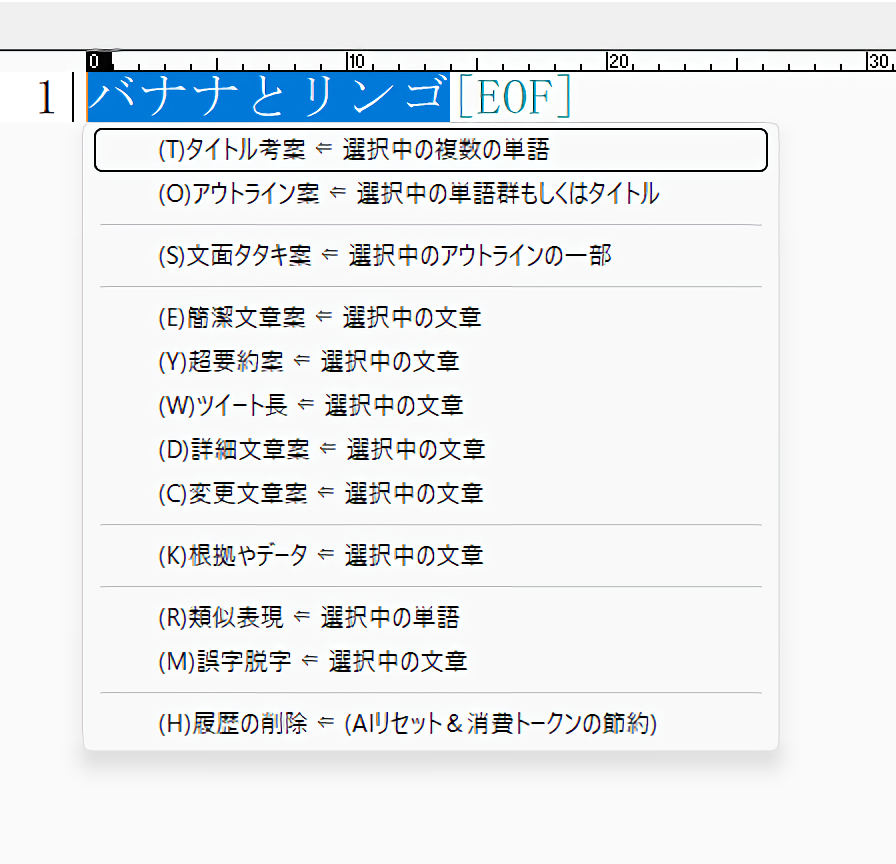Click the black column 0 ruler marker

click(93, 61)
